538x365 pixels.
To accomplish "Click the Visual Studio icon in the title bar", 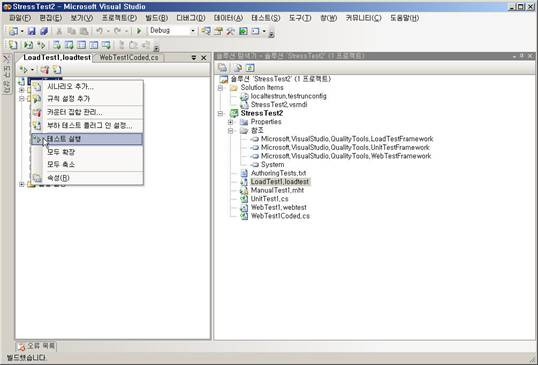I will [x=7, y=7].
